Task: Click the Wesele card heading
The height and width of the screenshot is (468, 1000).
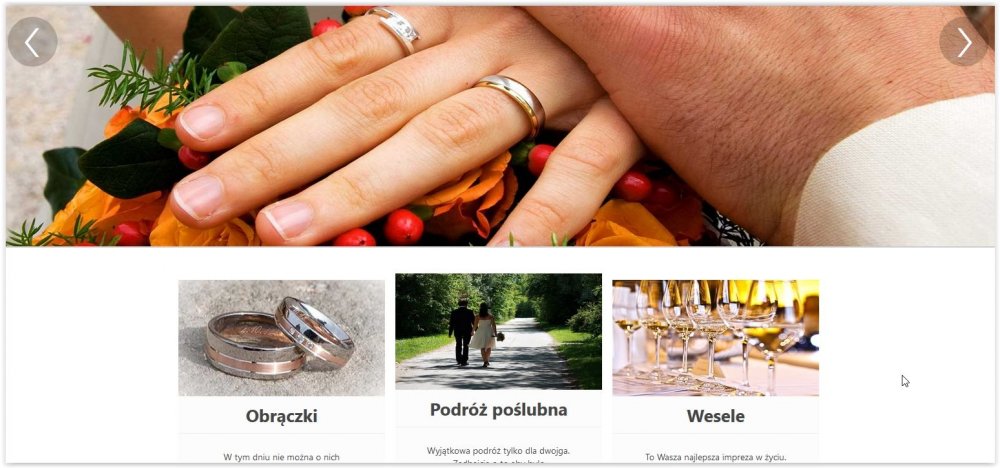Action: coord(716,416)
